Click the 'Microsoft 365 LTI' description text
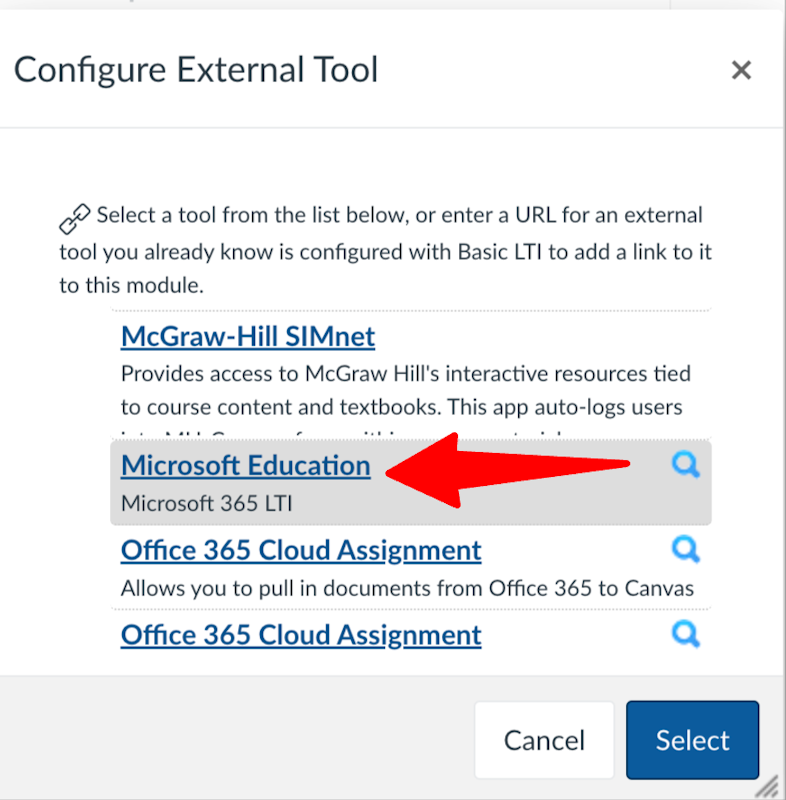Viewport: 786px width, 800px height. pos(207,504)
